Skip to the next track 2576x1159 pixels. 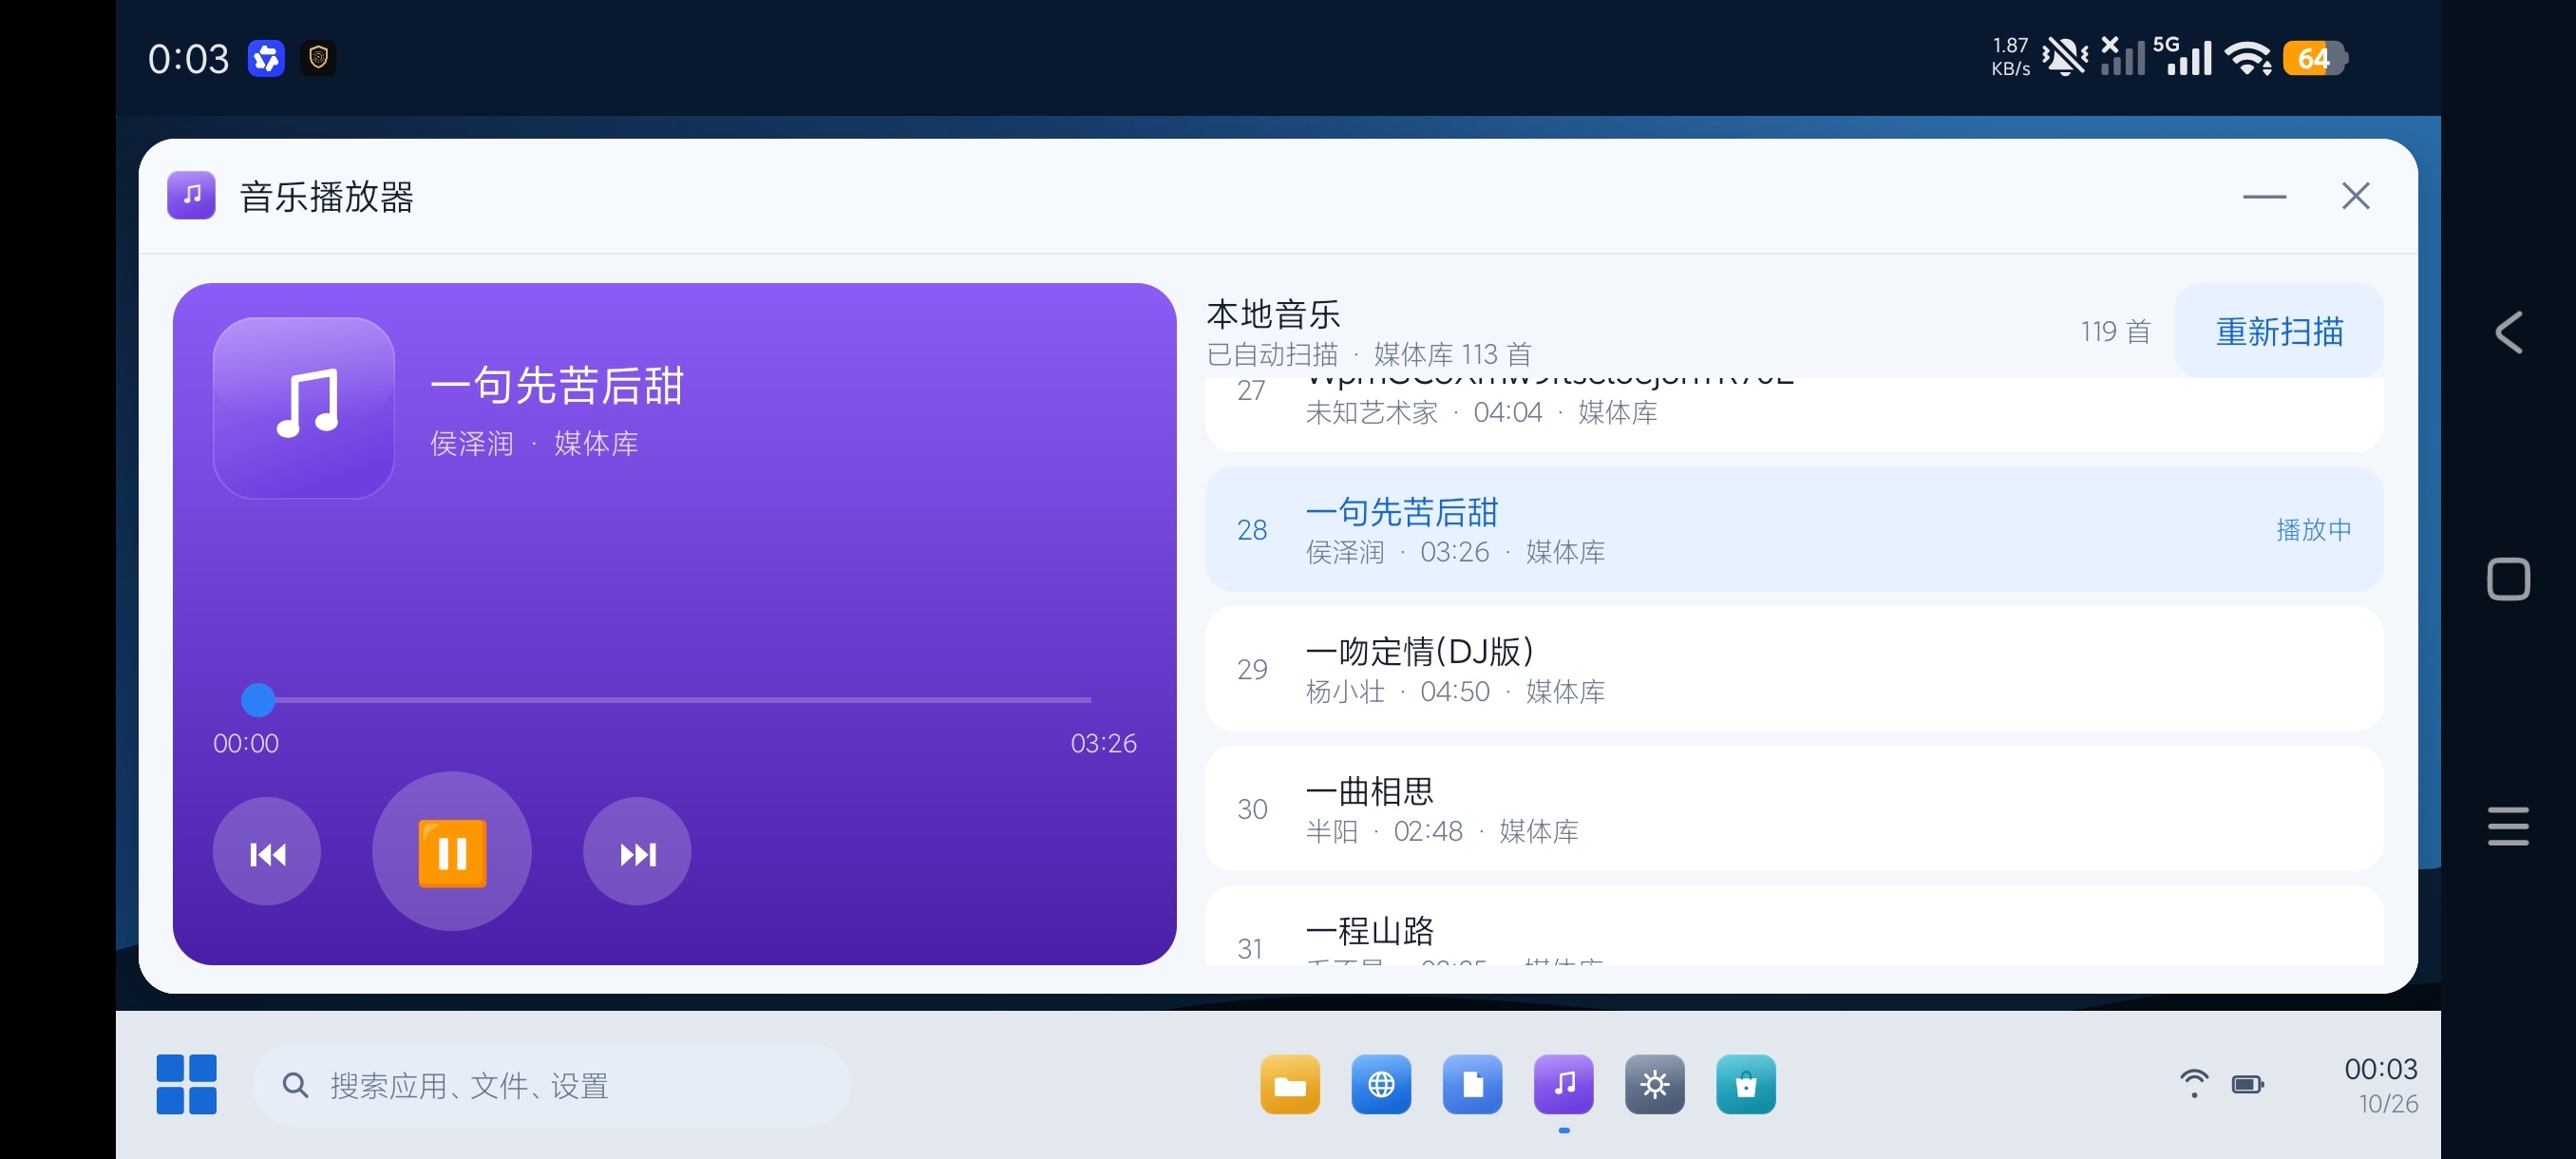point(637,852)
